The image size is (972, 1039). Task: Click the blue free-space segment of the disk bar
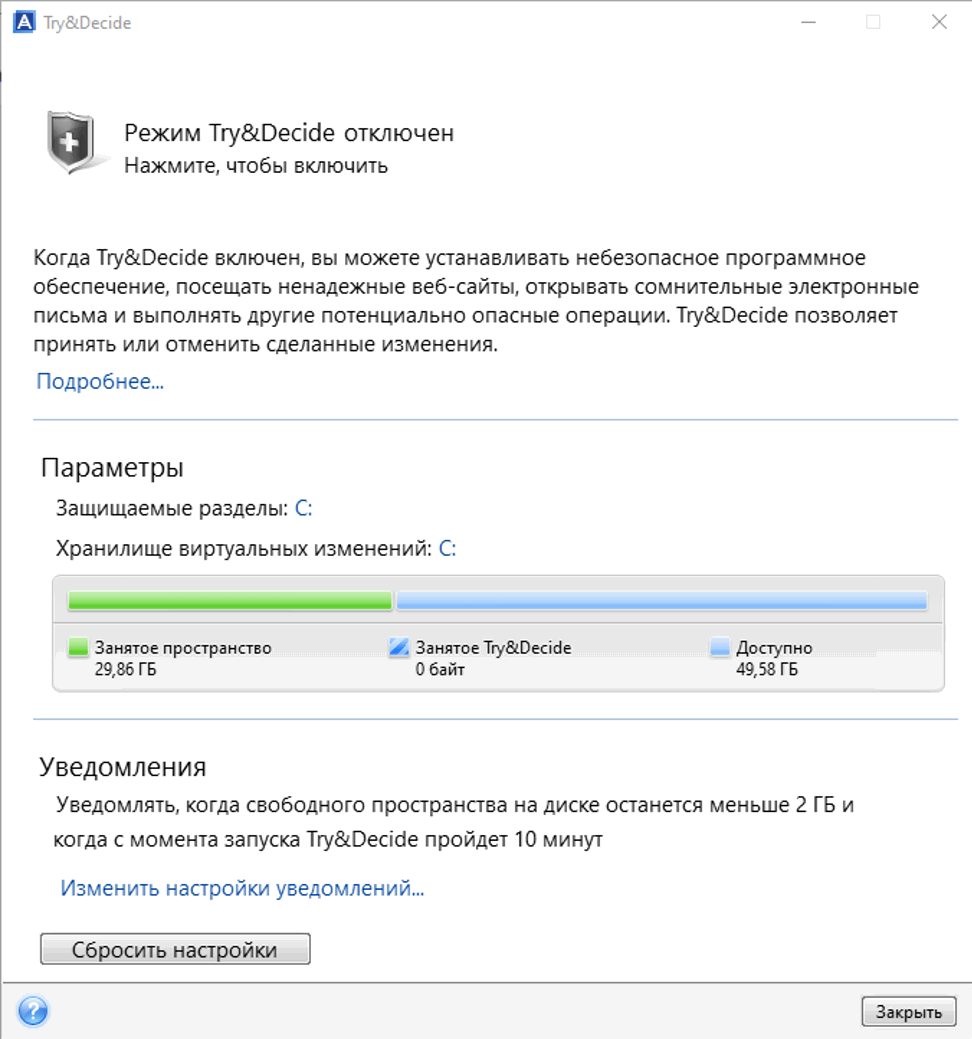(661, 600)
